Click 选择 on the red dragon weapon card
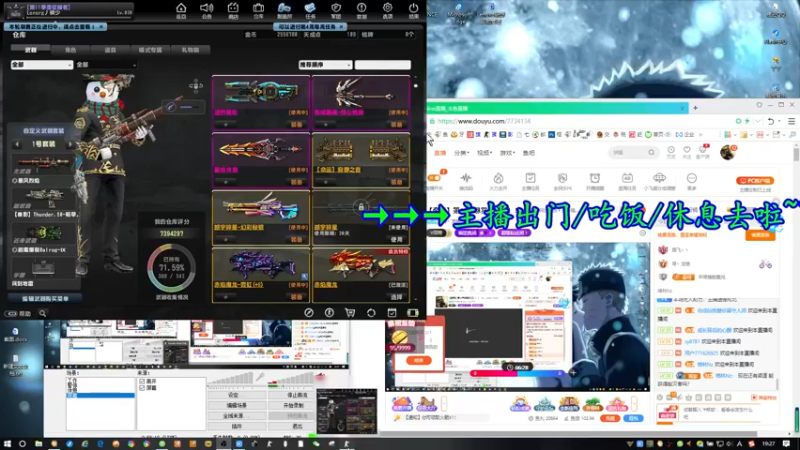Screen dimensions: 800x450 coord(396,297)
